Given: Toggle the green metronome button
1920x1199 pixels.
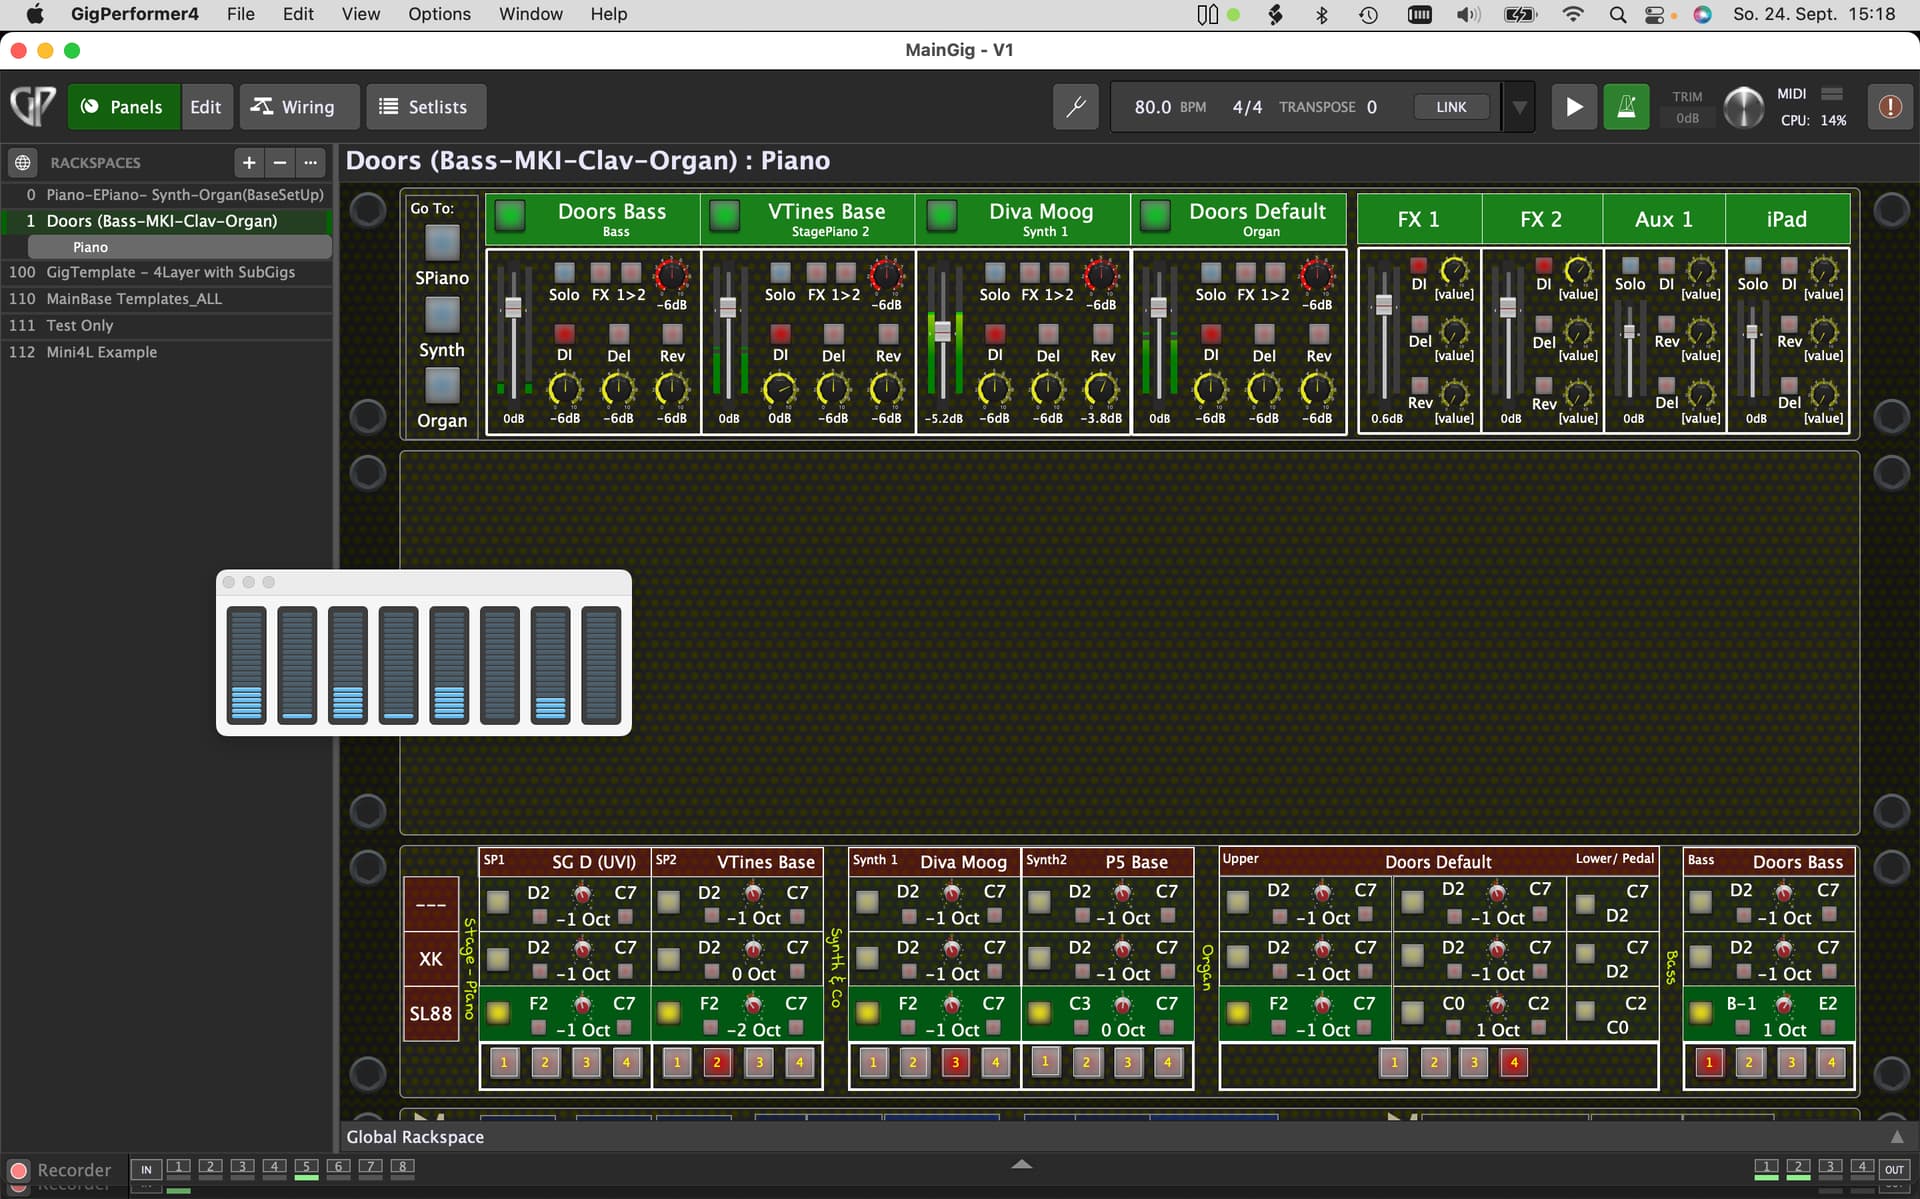Looking at the screenshot, I should (x=1626, y=107).
